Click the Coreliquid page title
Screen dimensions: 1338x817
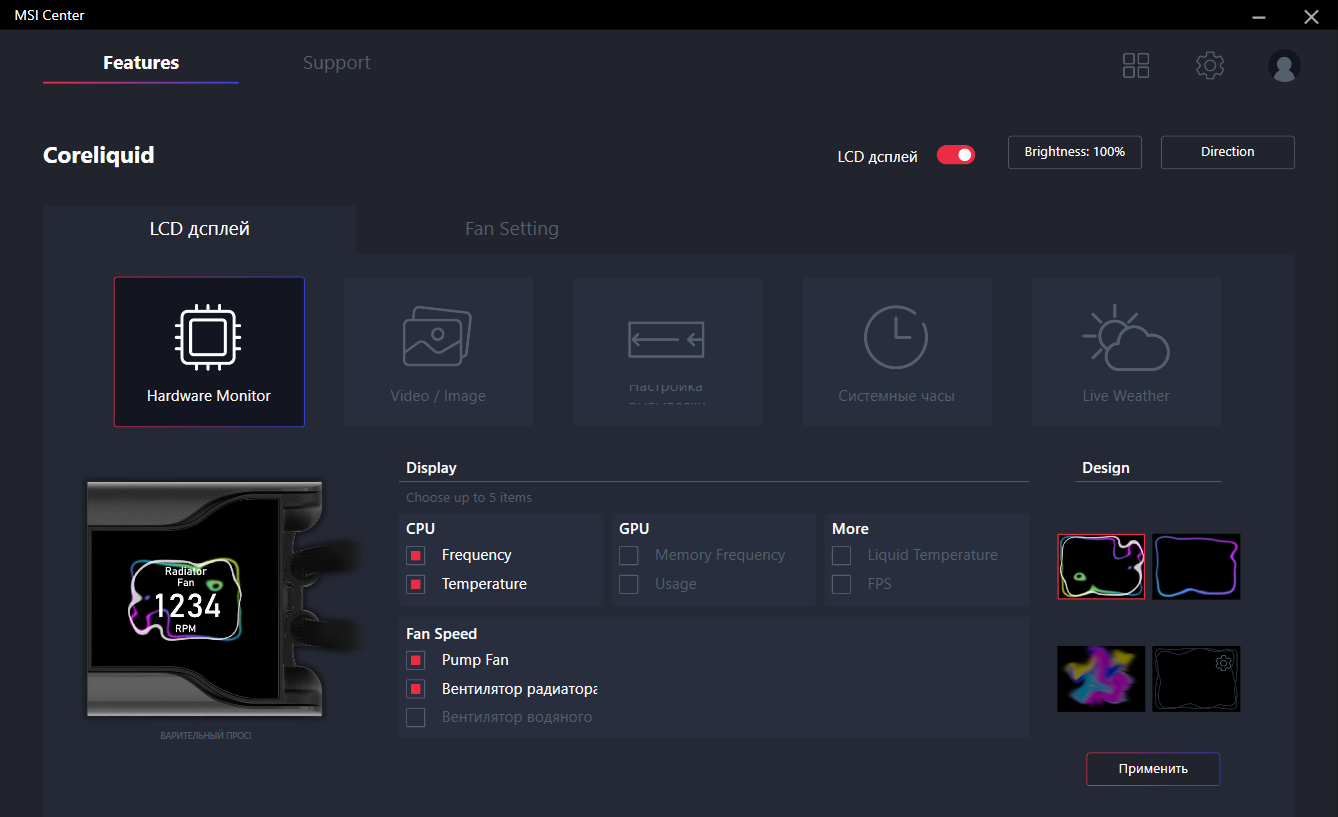(x=99, y=156)
